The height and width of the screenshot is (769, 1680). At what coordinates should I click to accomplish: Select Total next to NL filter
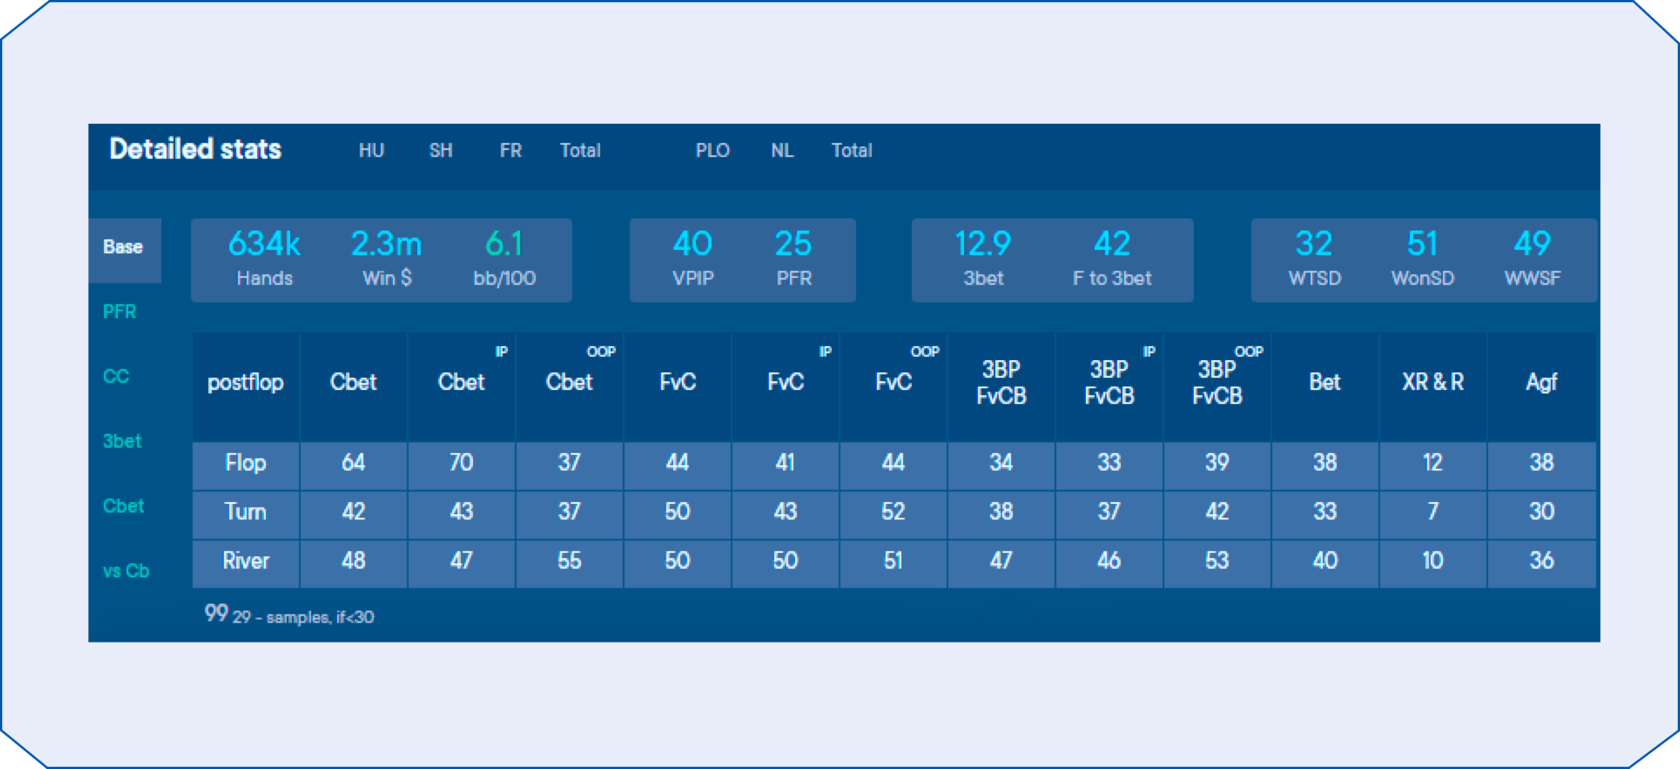tap(851, 150)
